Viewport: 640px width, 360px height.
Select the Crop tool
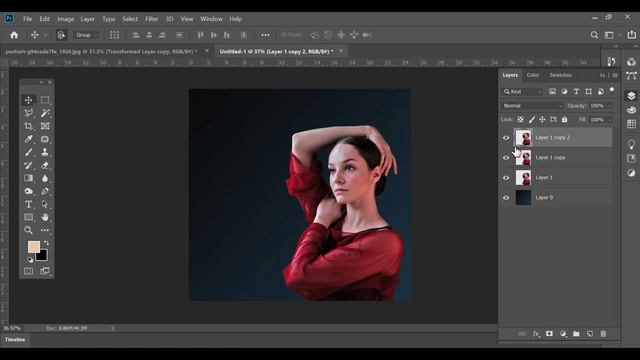tap(29, 126)
